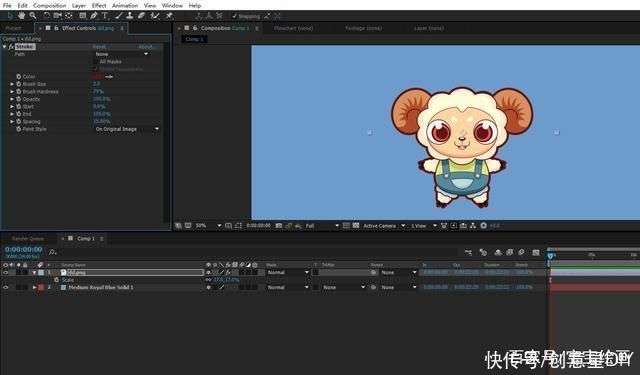
Task: Open the Animation menu
Action: [x=125, y=5]
